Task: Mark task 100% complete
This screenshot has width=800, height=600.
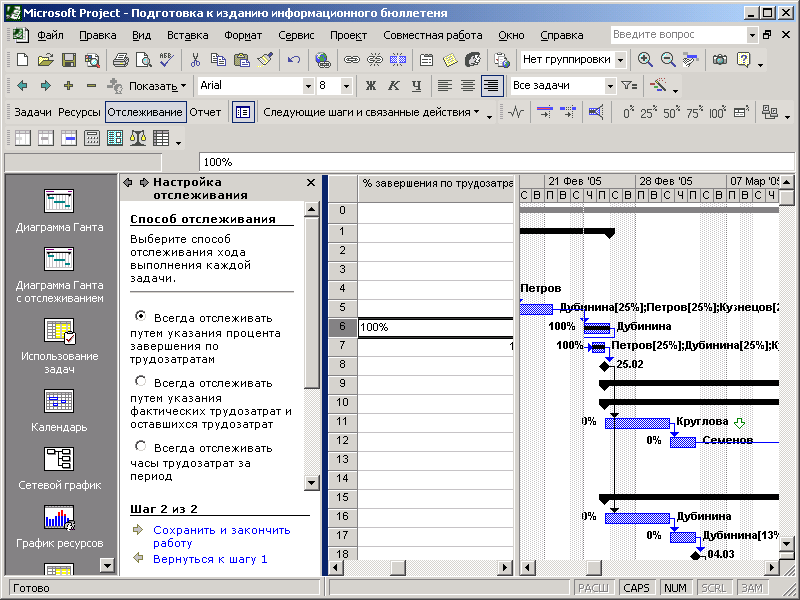Action: pyautogui.click(x=717, y=112)
